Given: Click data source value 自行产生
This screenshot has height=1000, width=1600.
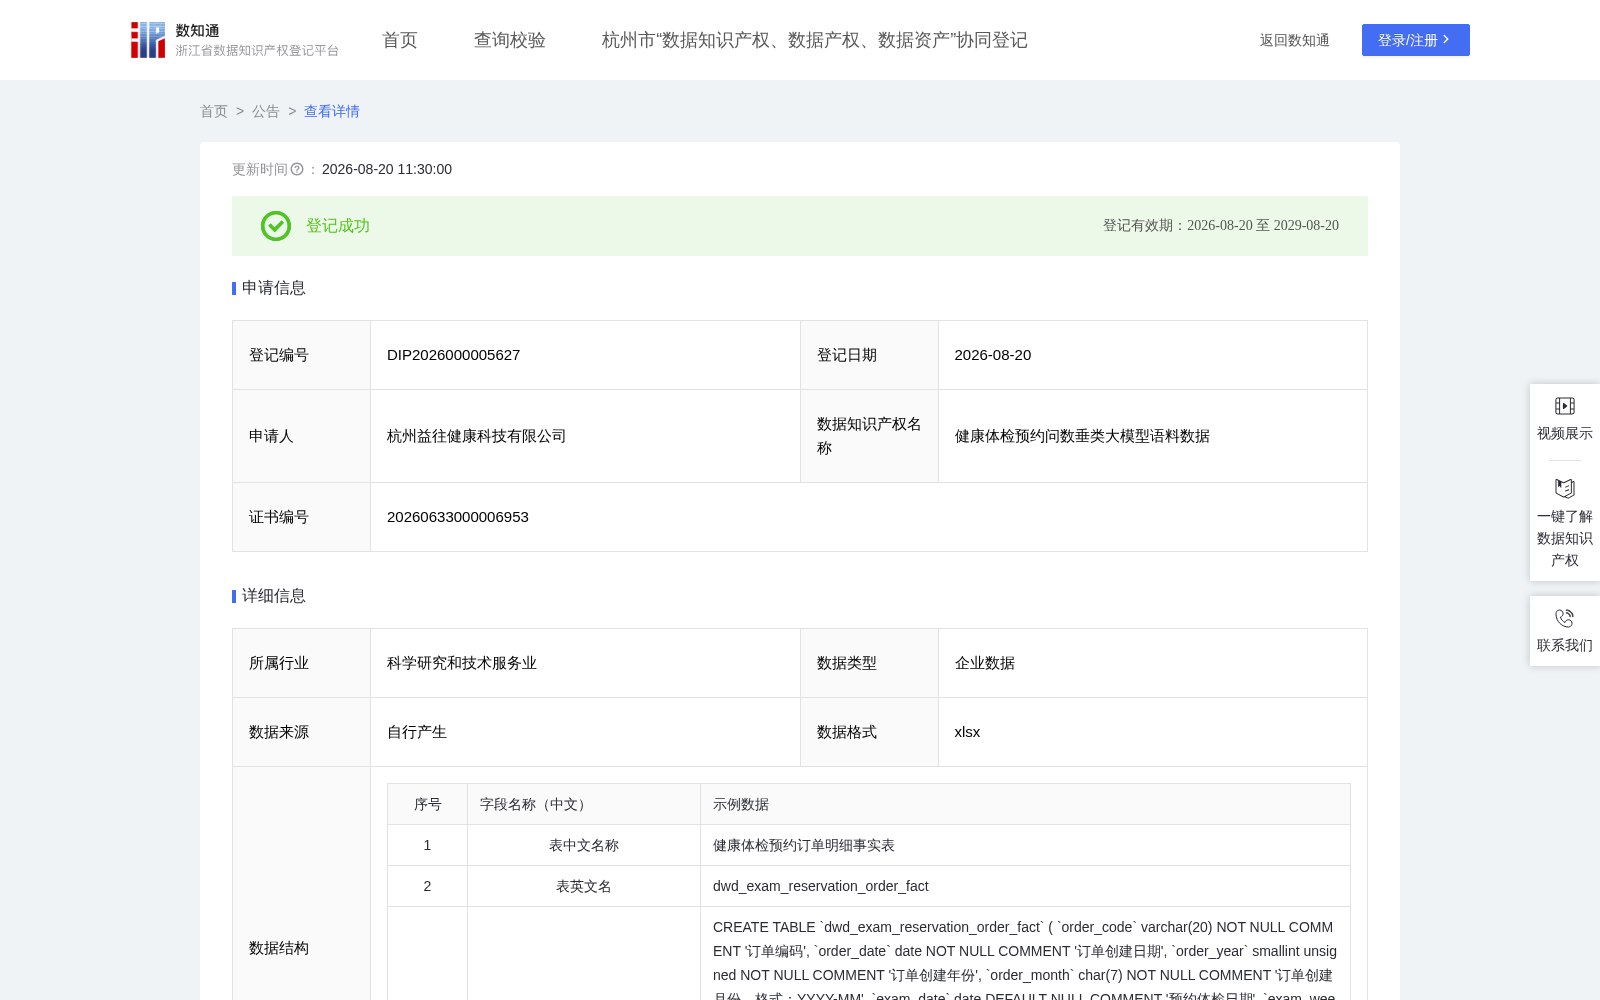Looking at the screenshot, I should coord(417,732).
